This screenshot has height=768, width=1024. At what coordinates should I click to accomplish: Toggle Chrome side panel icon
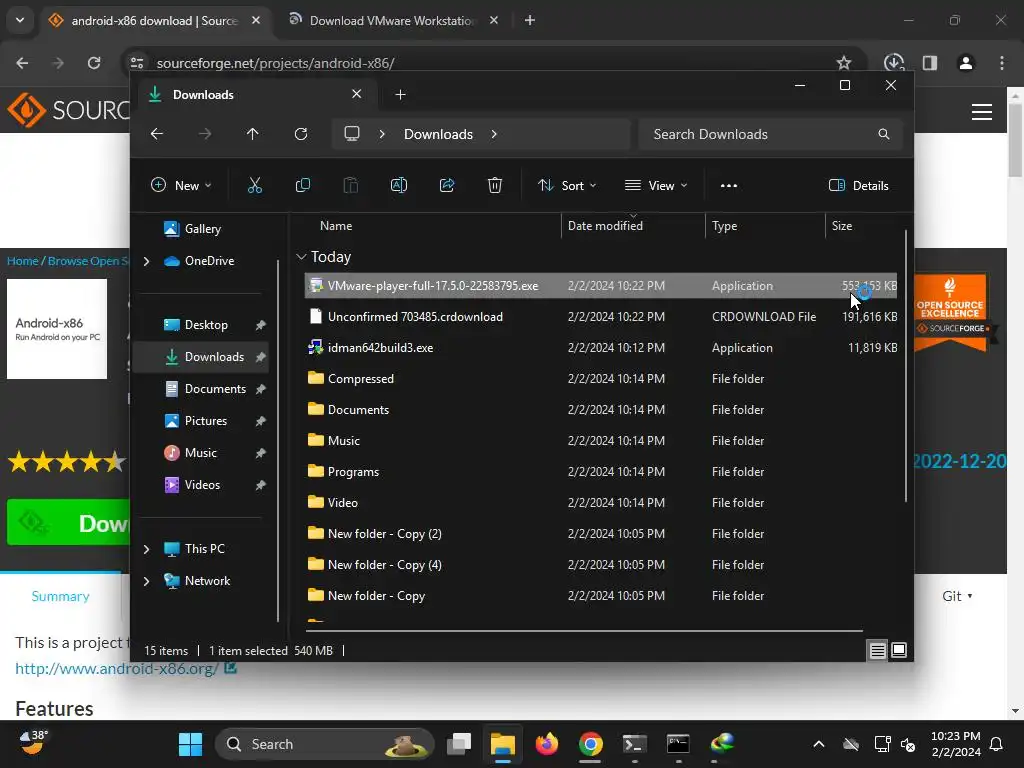pos(930,63)
